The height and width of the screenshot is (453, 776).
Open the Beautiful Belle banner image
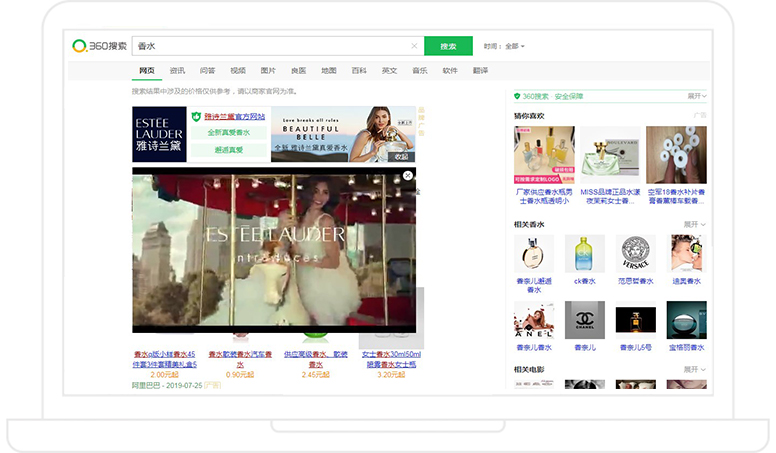pyautogui.click(x=343, y=134)
